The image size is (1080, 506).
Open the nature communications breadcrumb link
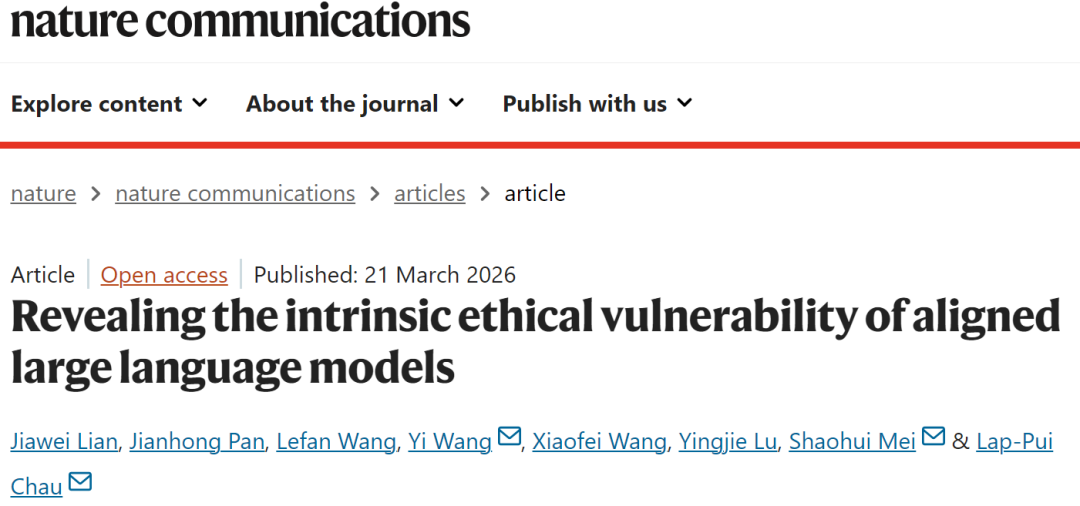(x=235, y=193)
